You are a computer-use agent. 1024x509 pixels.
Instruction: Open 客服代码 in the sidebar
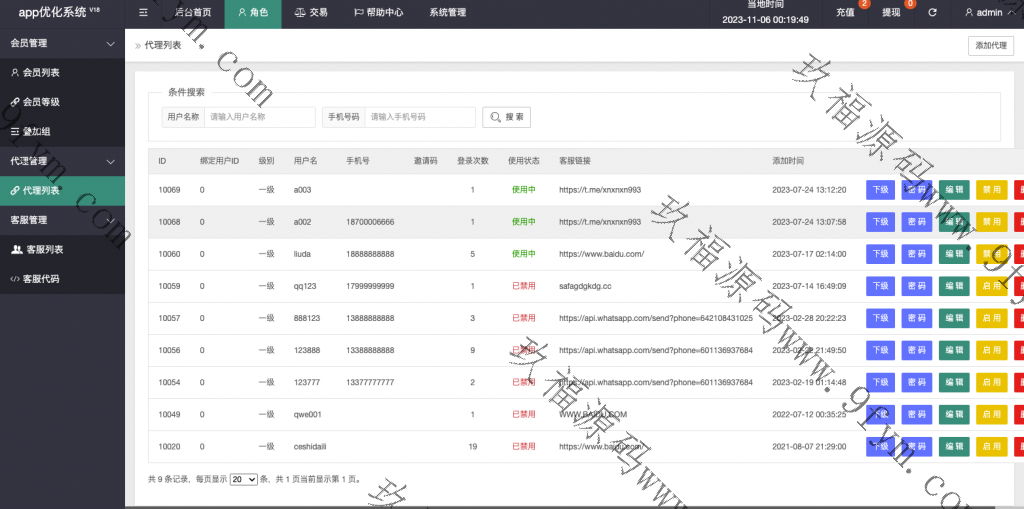click(x=40, y=278)
